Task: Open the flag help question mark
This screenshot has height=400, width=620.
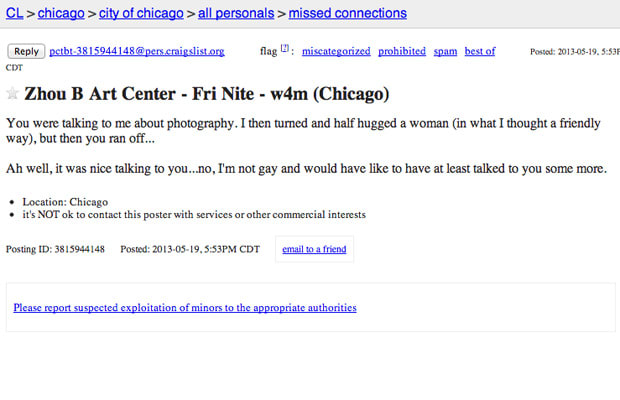Action: click(x=284, y=48)
